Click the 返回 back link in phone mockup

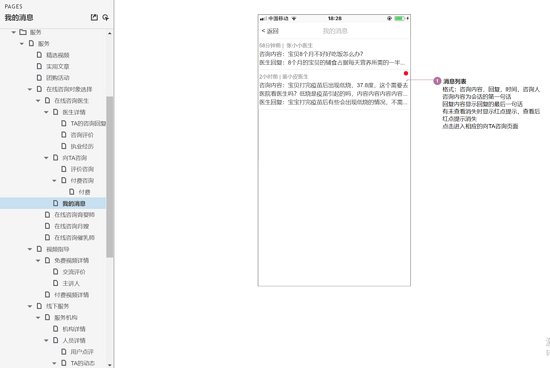(x=270, y=31)
